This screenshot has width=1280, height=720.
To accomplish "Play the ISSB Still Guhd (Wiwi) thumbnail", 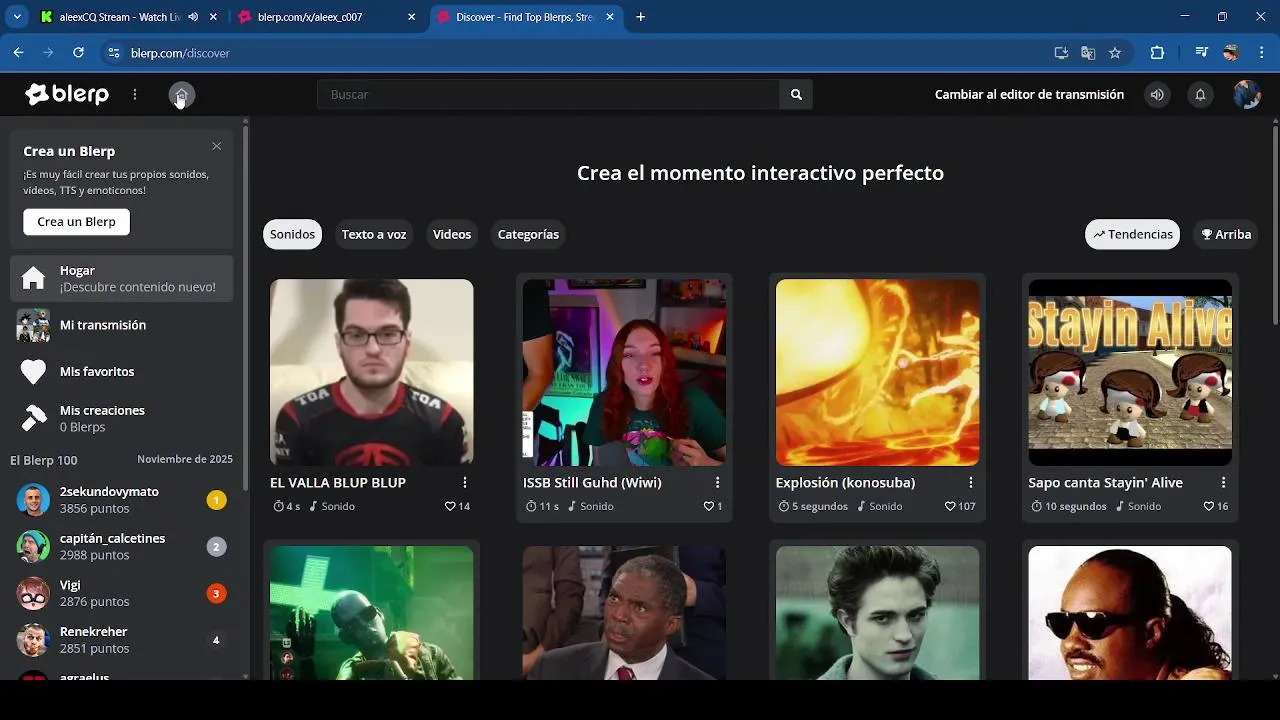I will (625, 372).
